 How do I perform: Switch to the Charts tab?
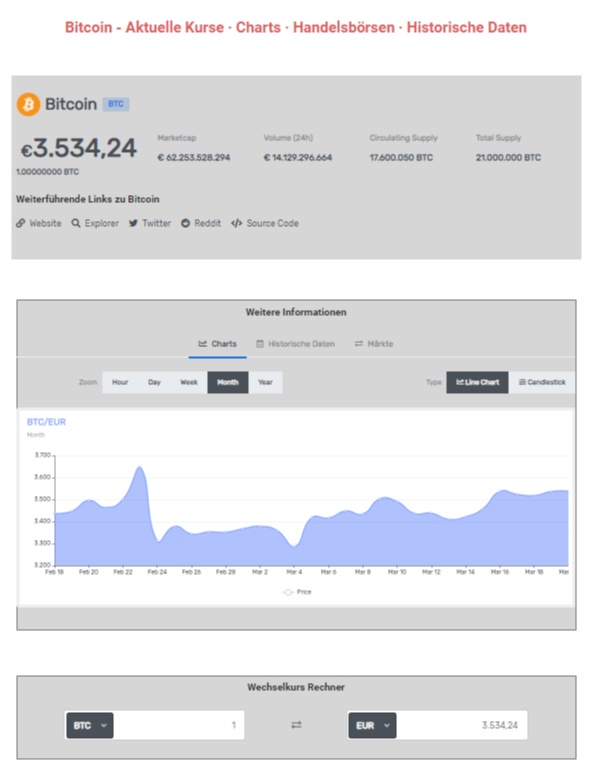[x=217, y=344]
